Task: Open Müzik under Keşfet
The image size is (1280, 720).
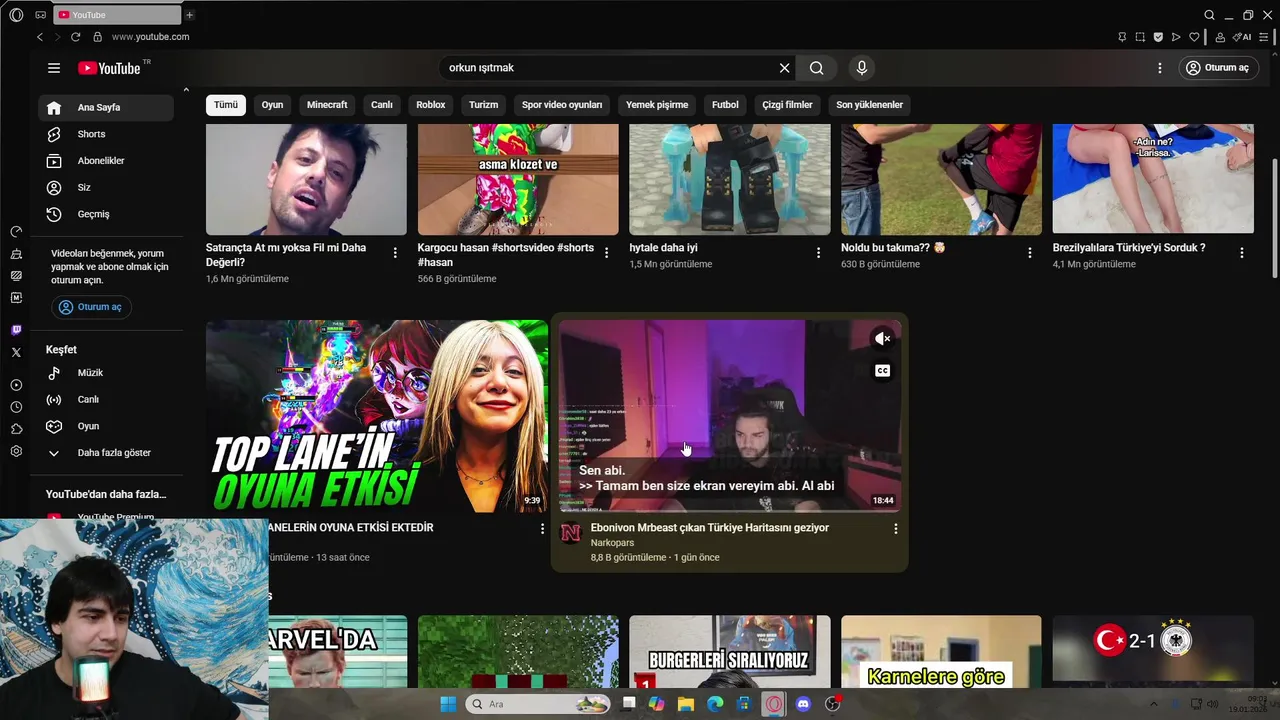Action: tap(106, 373)
